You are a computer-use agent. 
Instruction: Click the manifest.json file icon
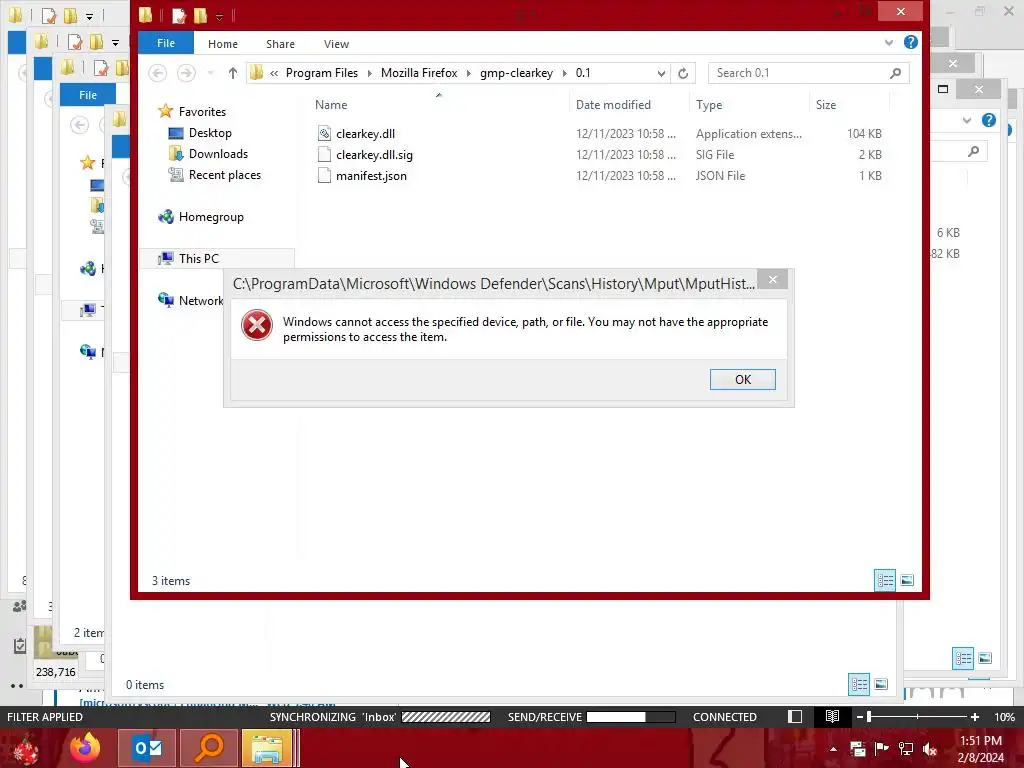(x=324, y=175)
